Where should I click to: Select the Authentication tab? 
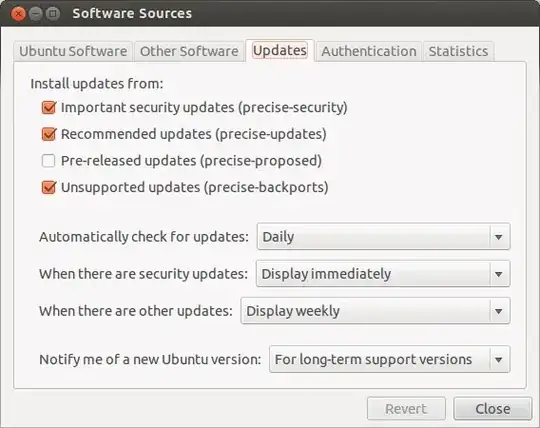click(x=369, y=51)
